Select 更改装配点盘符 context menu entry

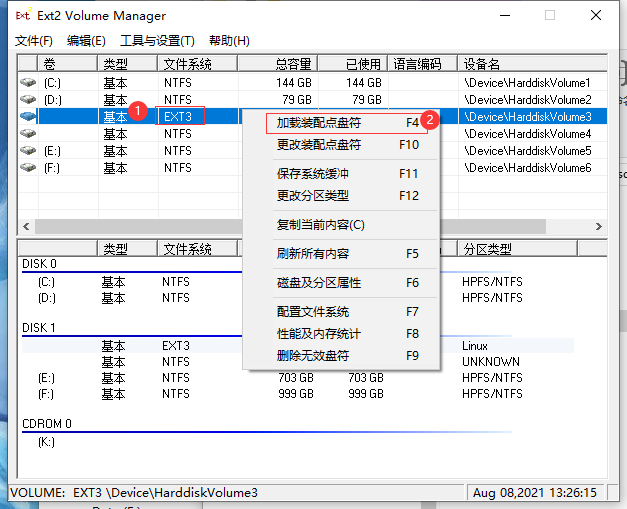click(319, 144)
